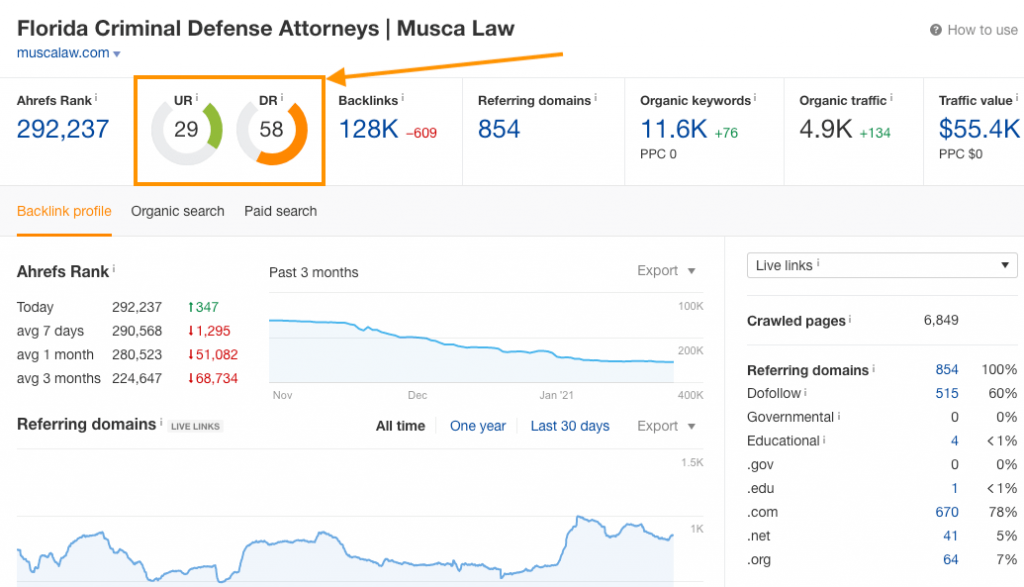Open the 854 referring domains sidebar link
Screen dimensions: 1024x587
tap(947, 370)
